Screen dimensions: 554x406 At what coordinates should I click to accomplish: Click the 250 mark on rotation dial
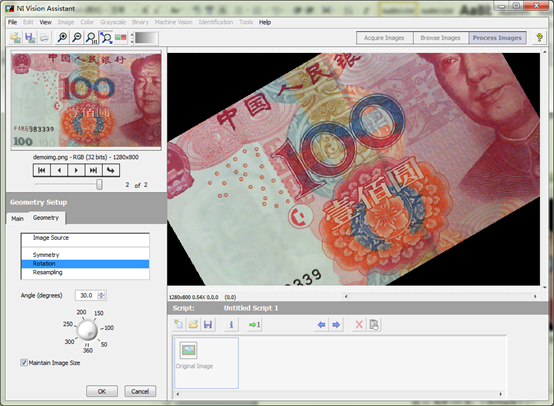68,324
